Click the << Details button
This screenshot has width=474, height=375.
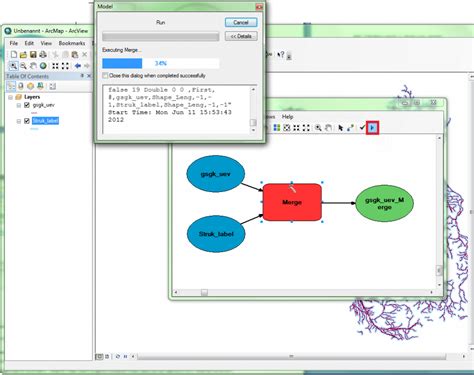tap(241, 36)
